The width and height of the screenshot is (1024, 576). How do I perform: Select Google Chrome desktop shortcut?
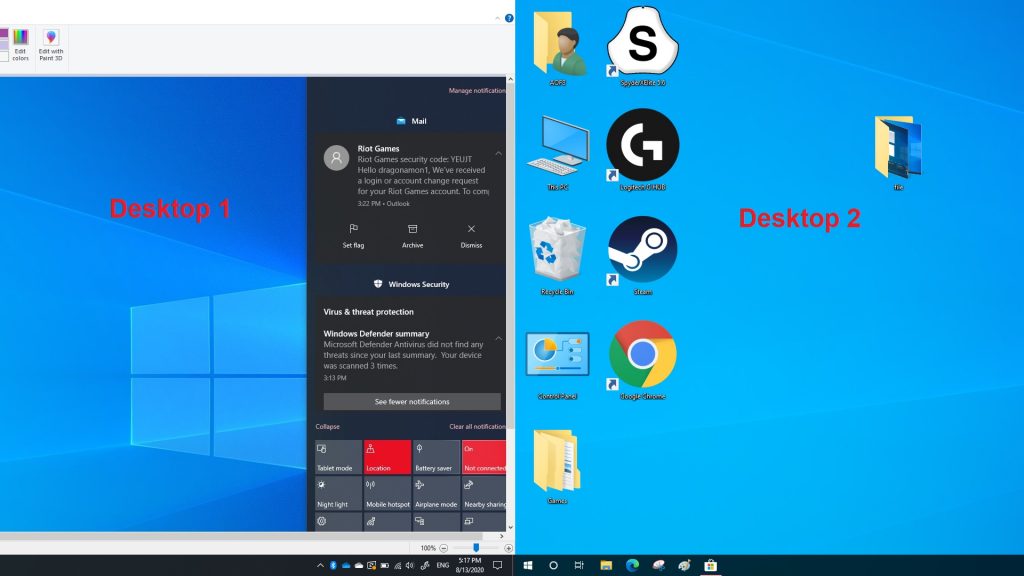(643, 360)
